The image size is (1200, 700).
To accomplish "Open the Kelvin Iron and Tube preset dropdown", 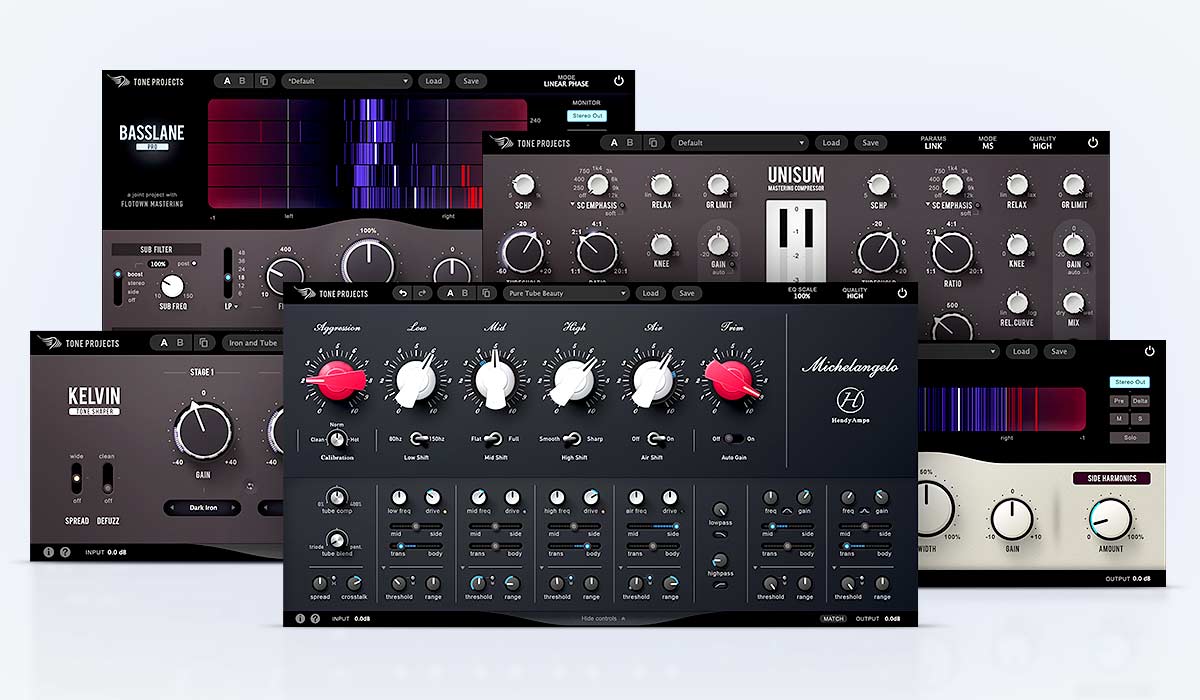I will 251,343.
